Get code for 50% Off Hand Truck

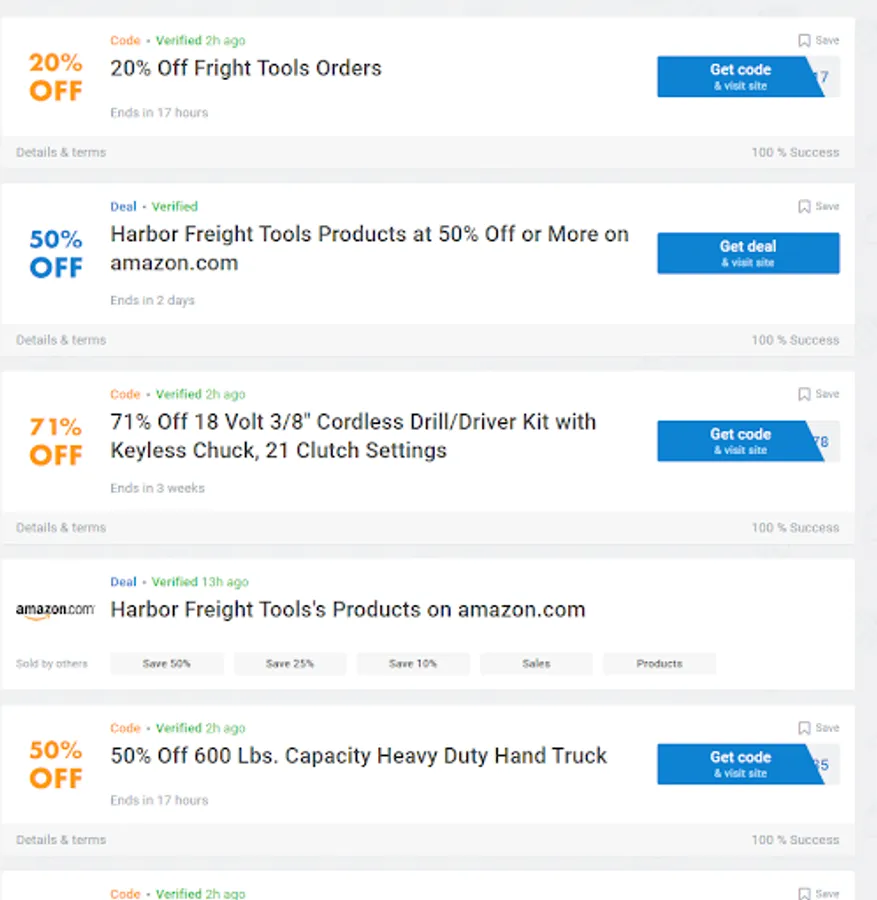(x=740, y=764)
